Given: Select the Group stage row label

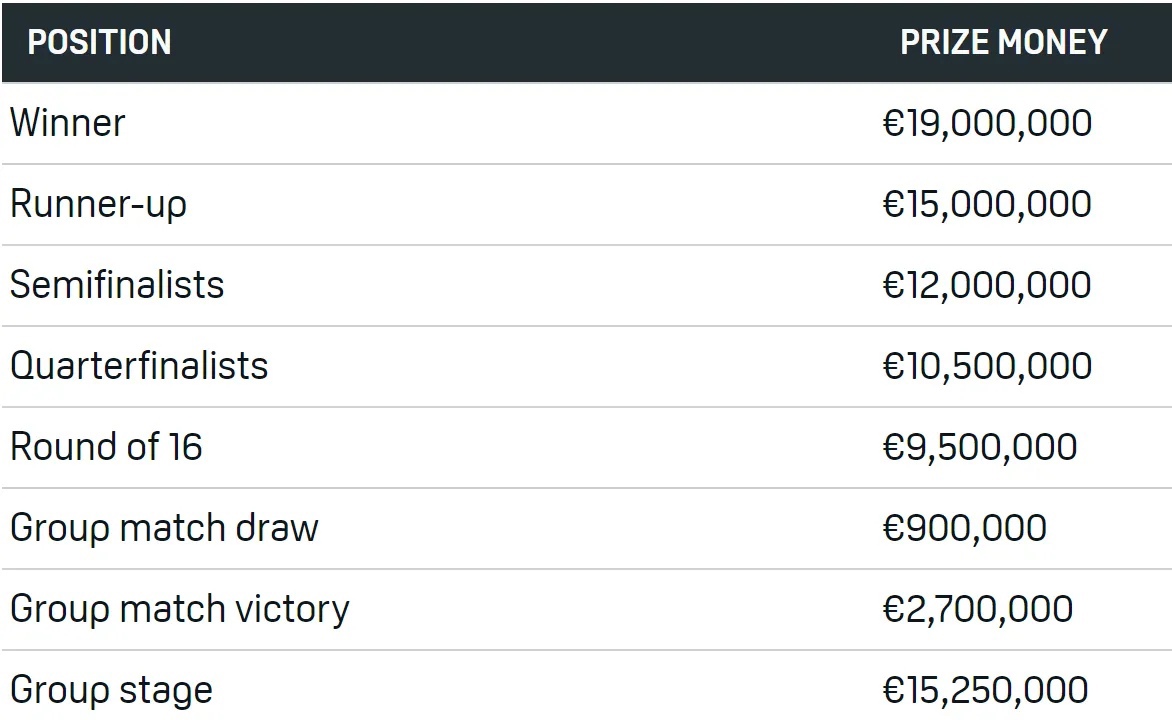Looking at the screenshot, I should 111,690.
